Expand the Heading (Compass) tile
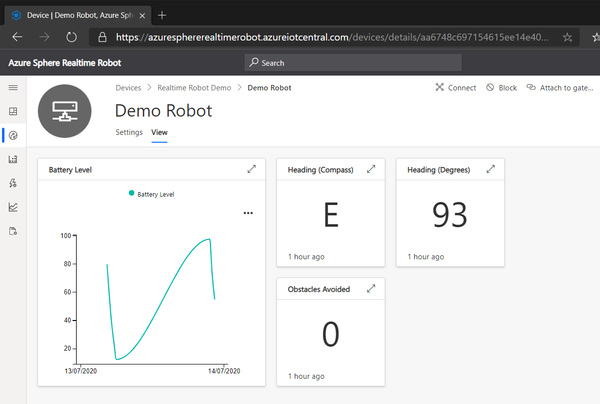 click(x=371, y=169)
